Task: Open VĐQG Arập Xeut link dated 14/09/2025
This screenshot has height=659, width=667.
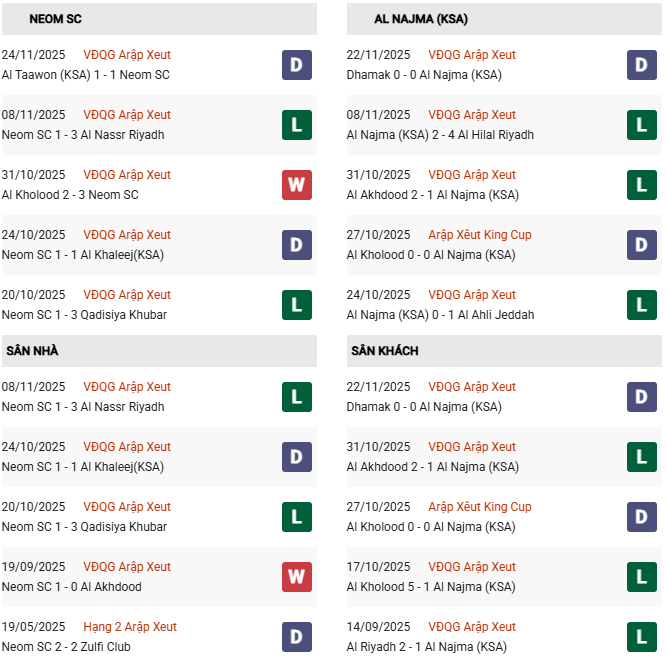Action: pos(472,627)
